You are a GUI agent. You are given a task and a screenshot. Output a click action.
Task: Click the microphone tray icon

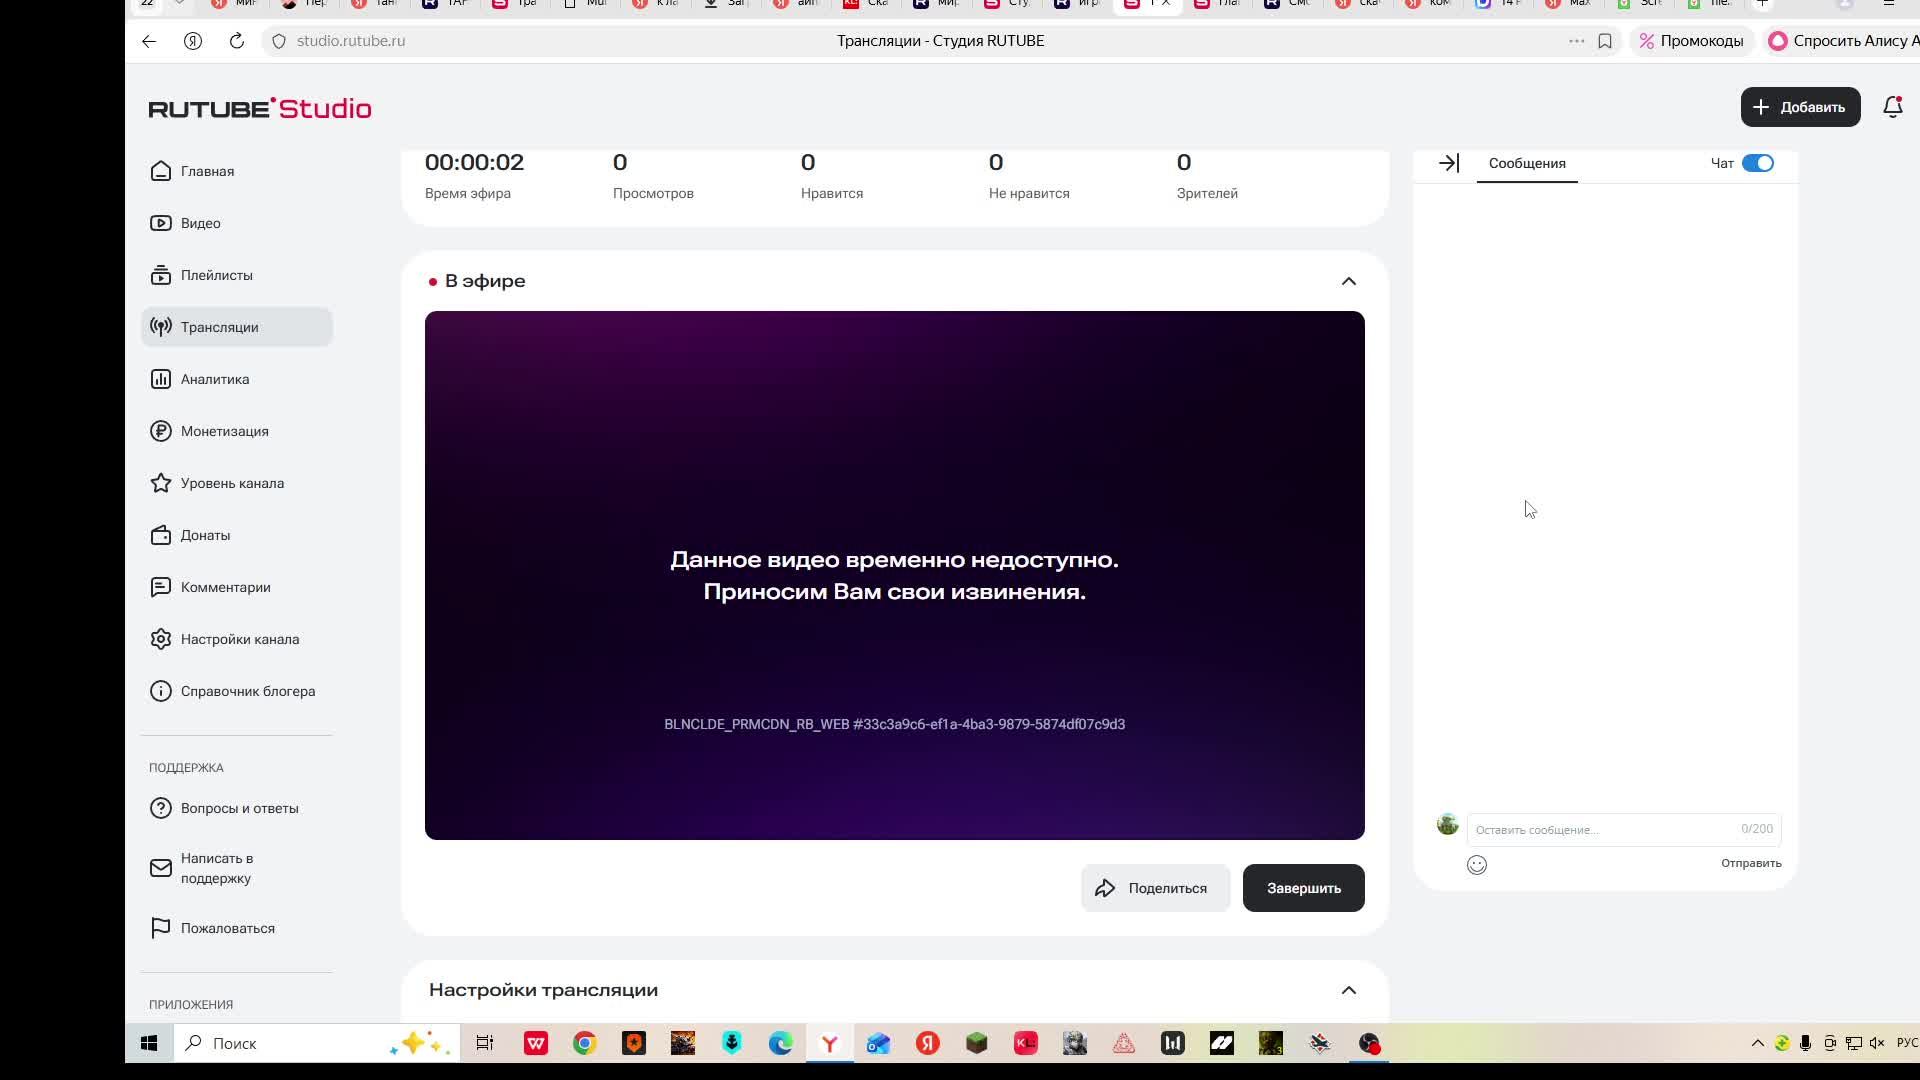pyautogui.click(x=1805, y=1043)
